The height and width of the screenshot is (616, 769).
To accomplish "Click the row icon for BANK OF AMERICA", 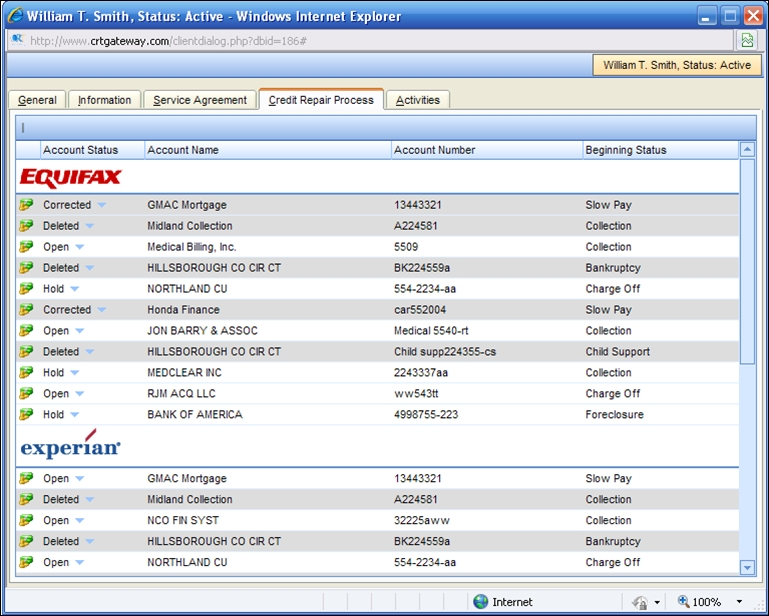I will (26, 415).
